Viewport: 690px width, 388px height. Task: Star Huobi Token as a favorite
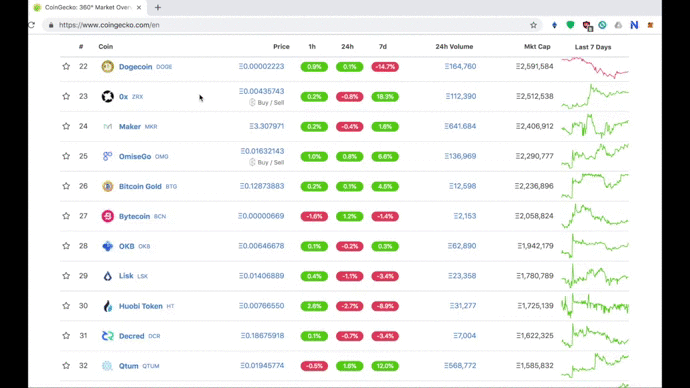[x=66, y=306]
